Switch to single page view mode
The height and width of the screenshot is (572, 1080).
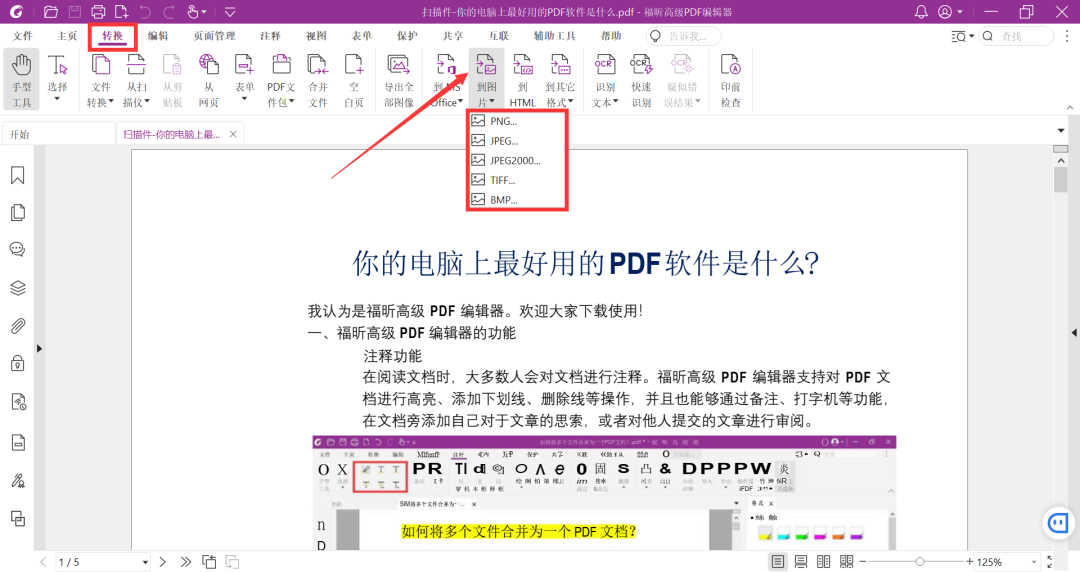point(778,562)
